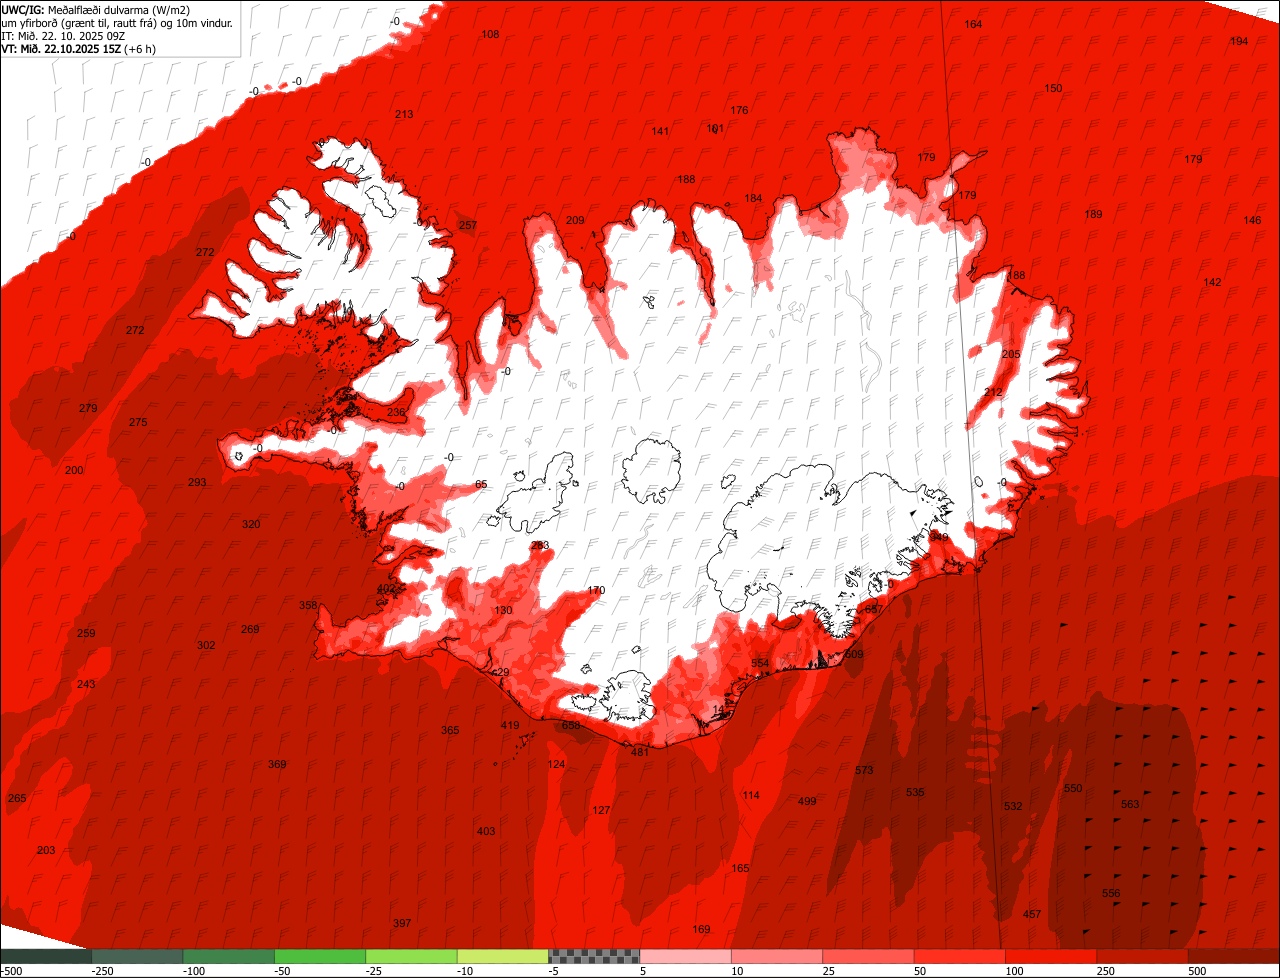Click the map value 146
Image resolution: width=1280 pixels, height=978 pixels.
(1252, 220)
